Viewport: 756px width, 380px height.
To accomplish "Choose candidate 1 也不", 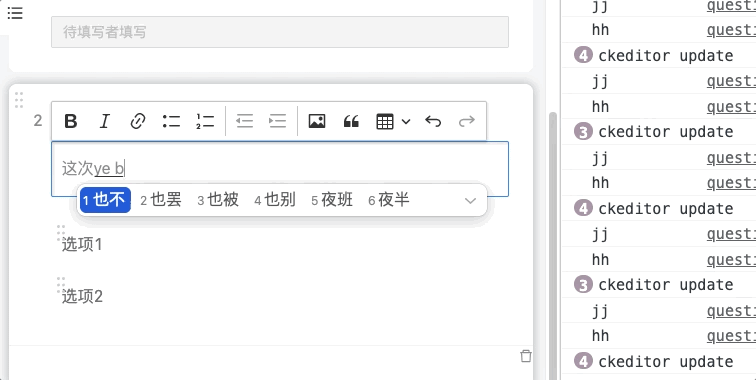I will point(106,200).
